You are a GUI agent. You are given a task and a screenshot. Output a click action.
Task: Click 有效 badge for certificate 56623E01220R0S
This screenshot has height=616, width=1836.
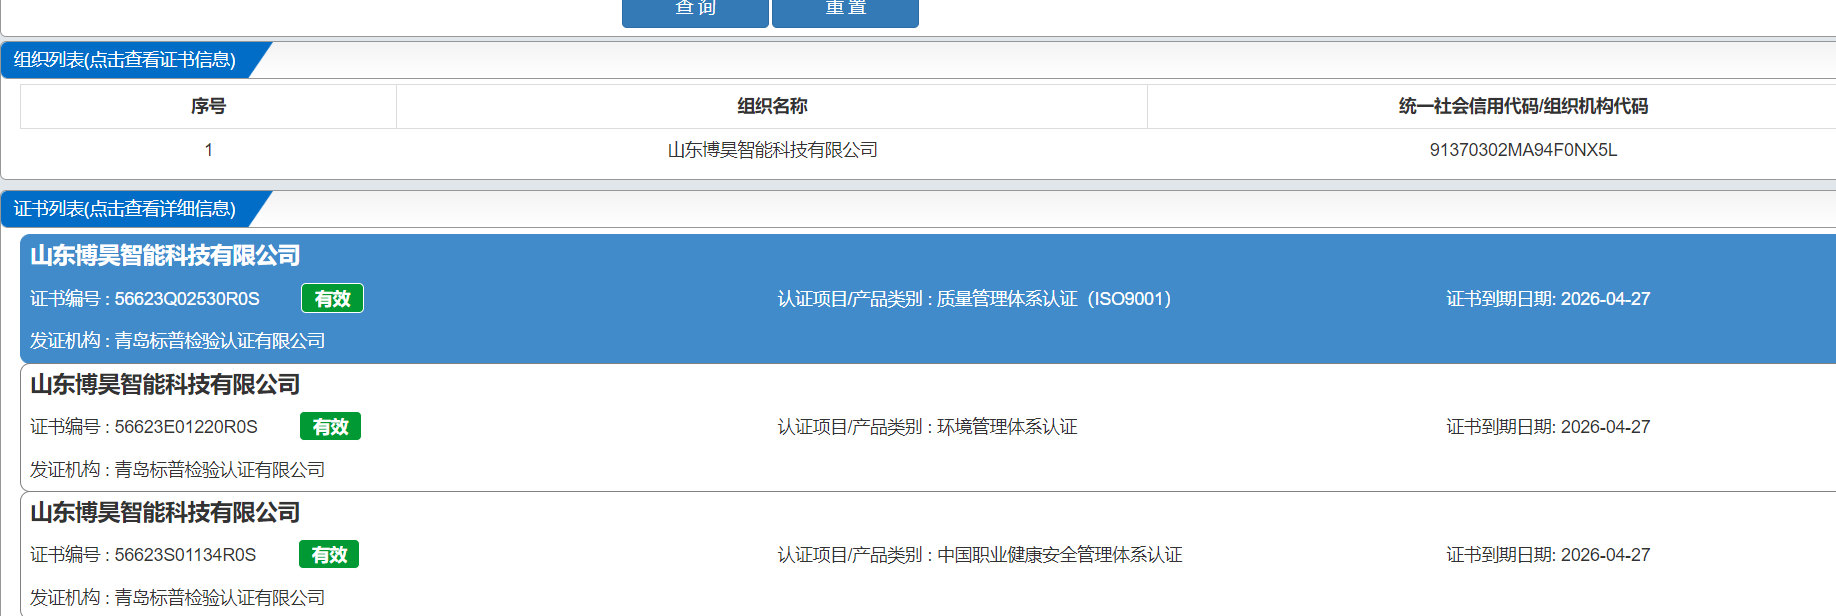point(330,426)
